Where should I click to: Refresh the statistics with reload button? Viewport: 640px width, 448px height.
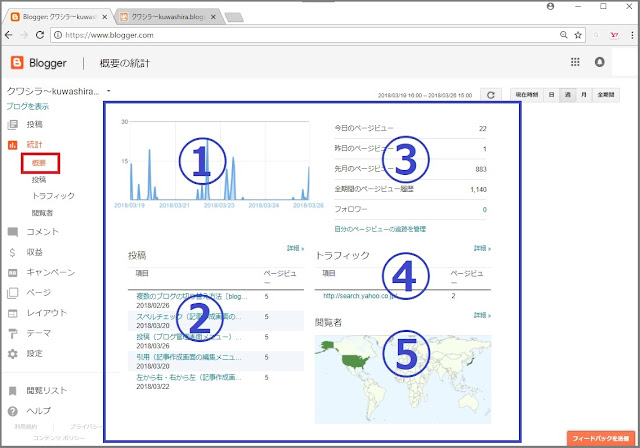click(491, 95)
